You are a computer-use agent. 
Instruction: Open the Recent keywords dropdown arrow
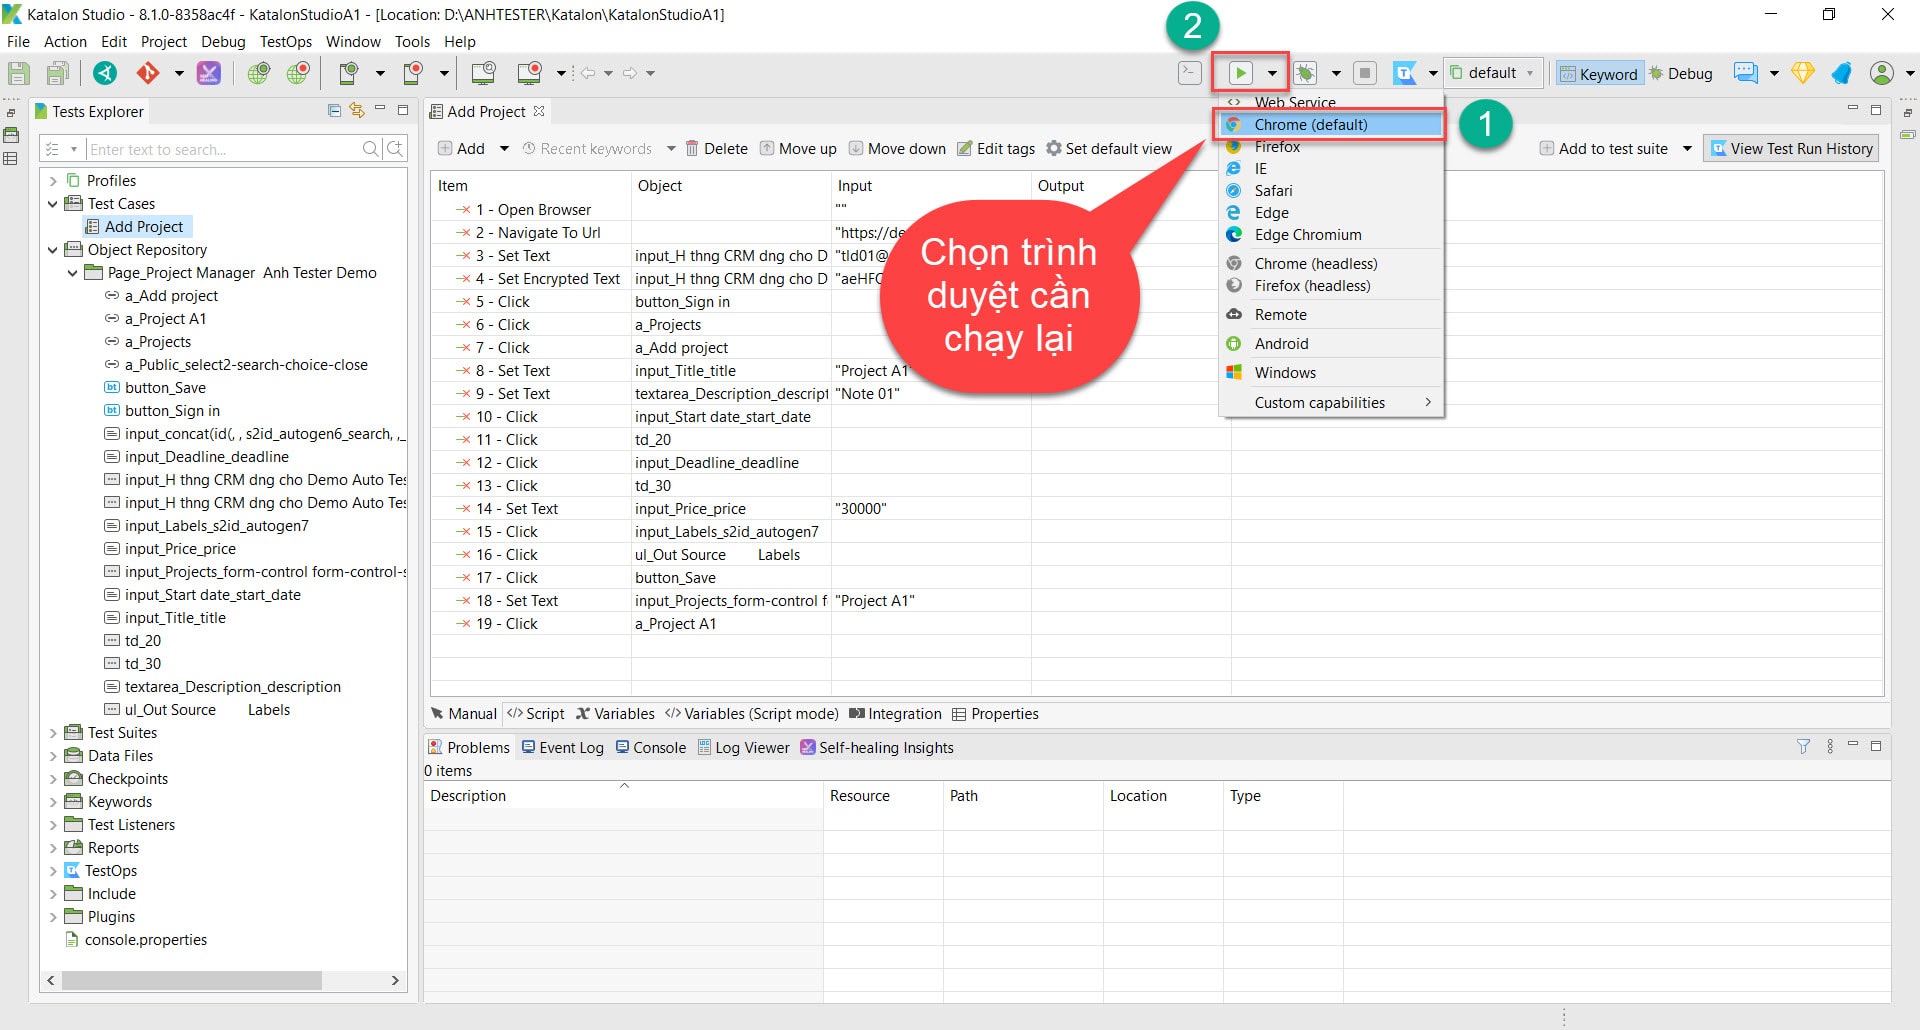point(671,149)
